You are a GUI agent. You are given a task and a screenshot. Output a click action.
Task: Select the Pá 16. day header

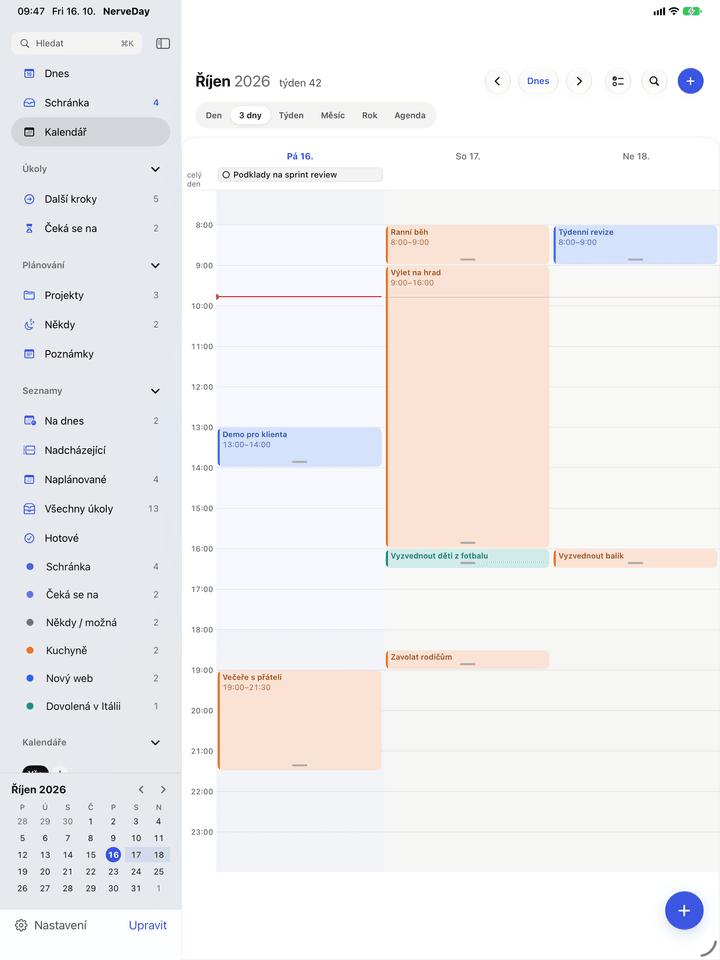(300, 156)
